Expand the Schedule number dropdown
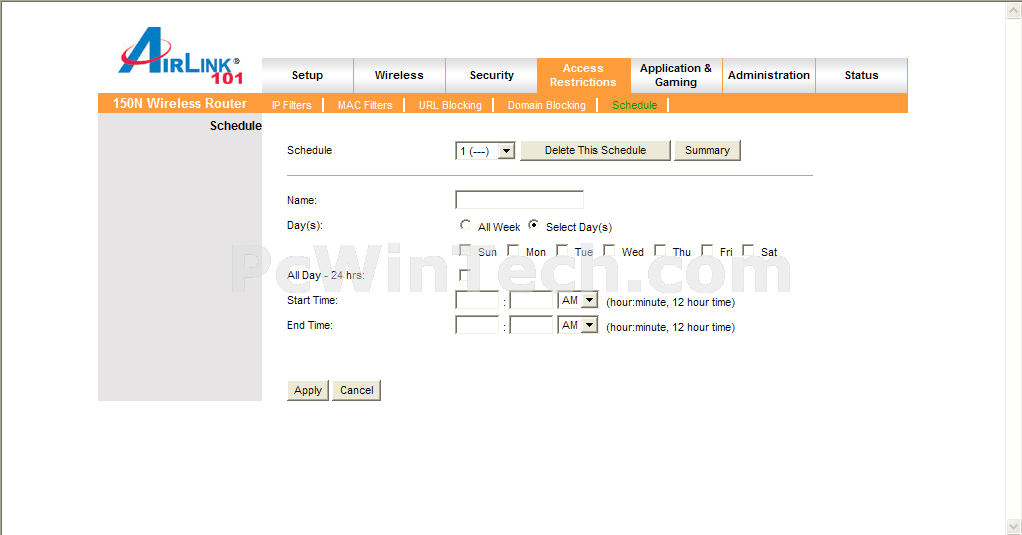This screenshot has width=1022, height=535. pos(485,151)
